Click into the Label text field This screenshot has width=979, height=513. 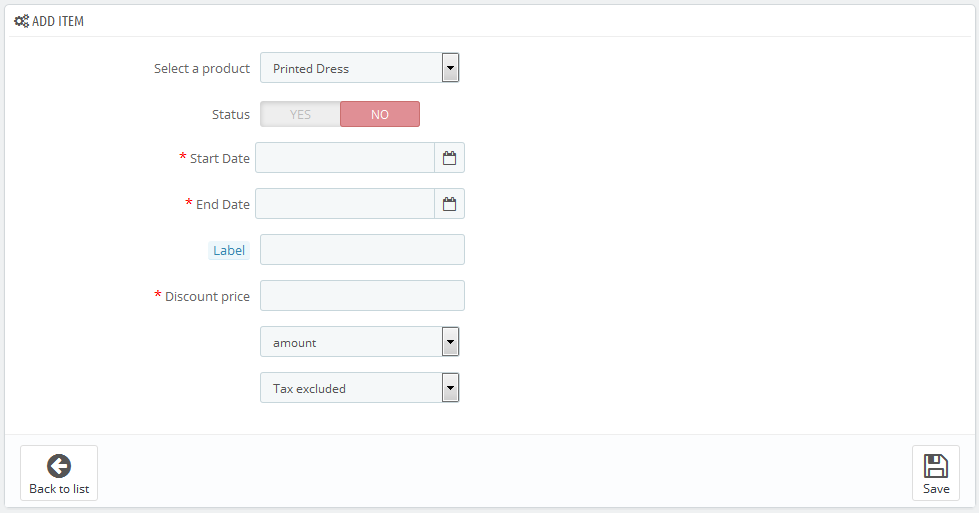[x=362, y=250]
